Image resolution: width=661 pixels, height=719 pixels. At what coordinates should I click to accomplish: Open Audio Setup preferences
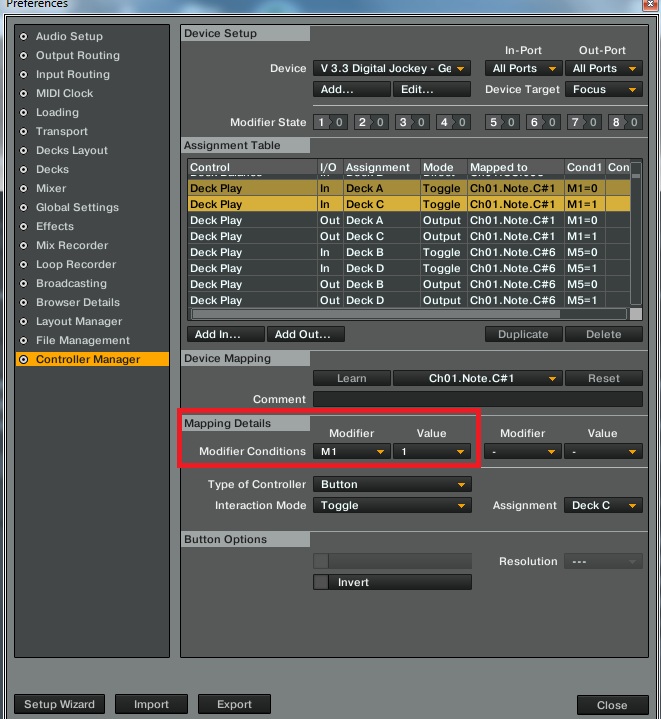(69, 36)
